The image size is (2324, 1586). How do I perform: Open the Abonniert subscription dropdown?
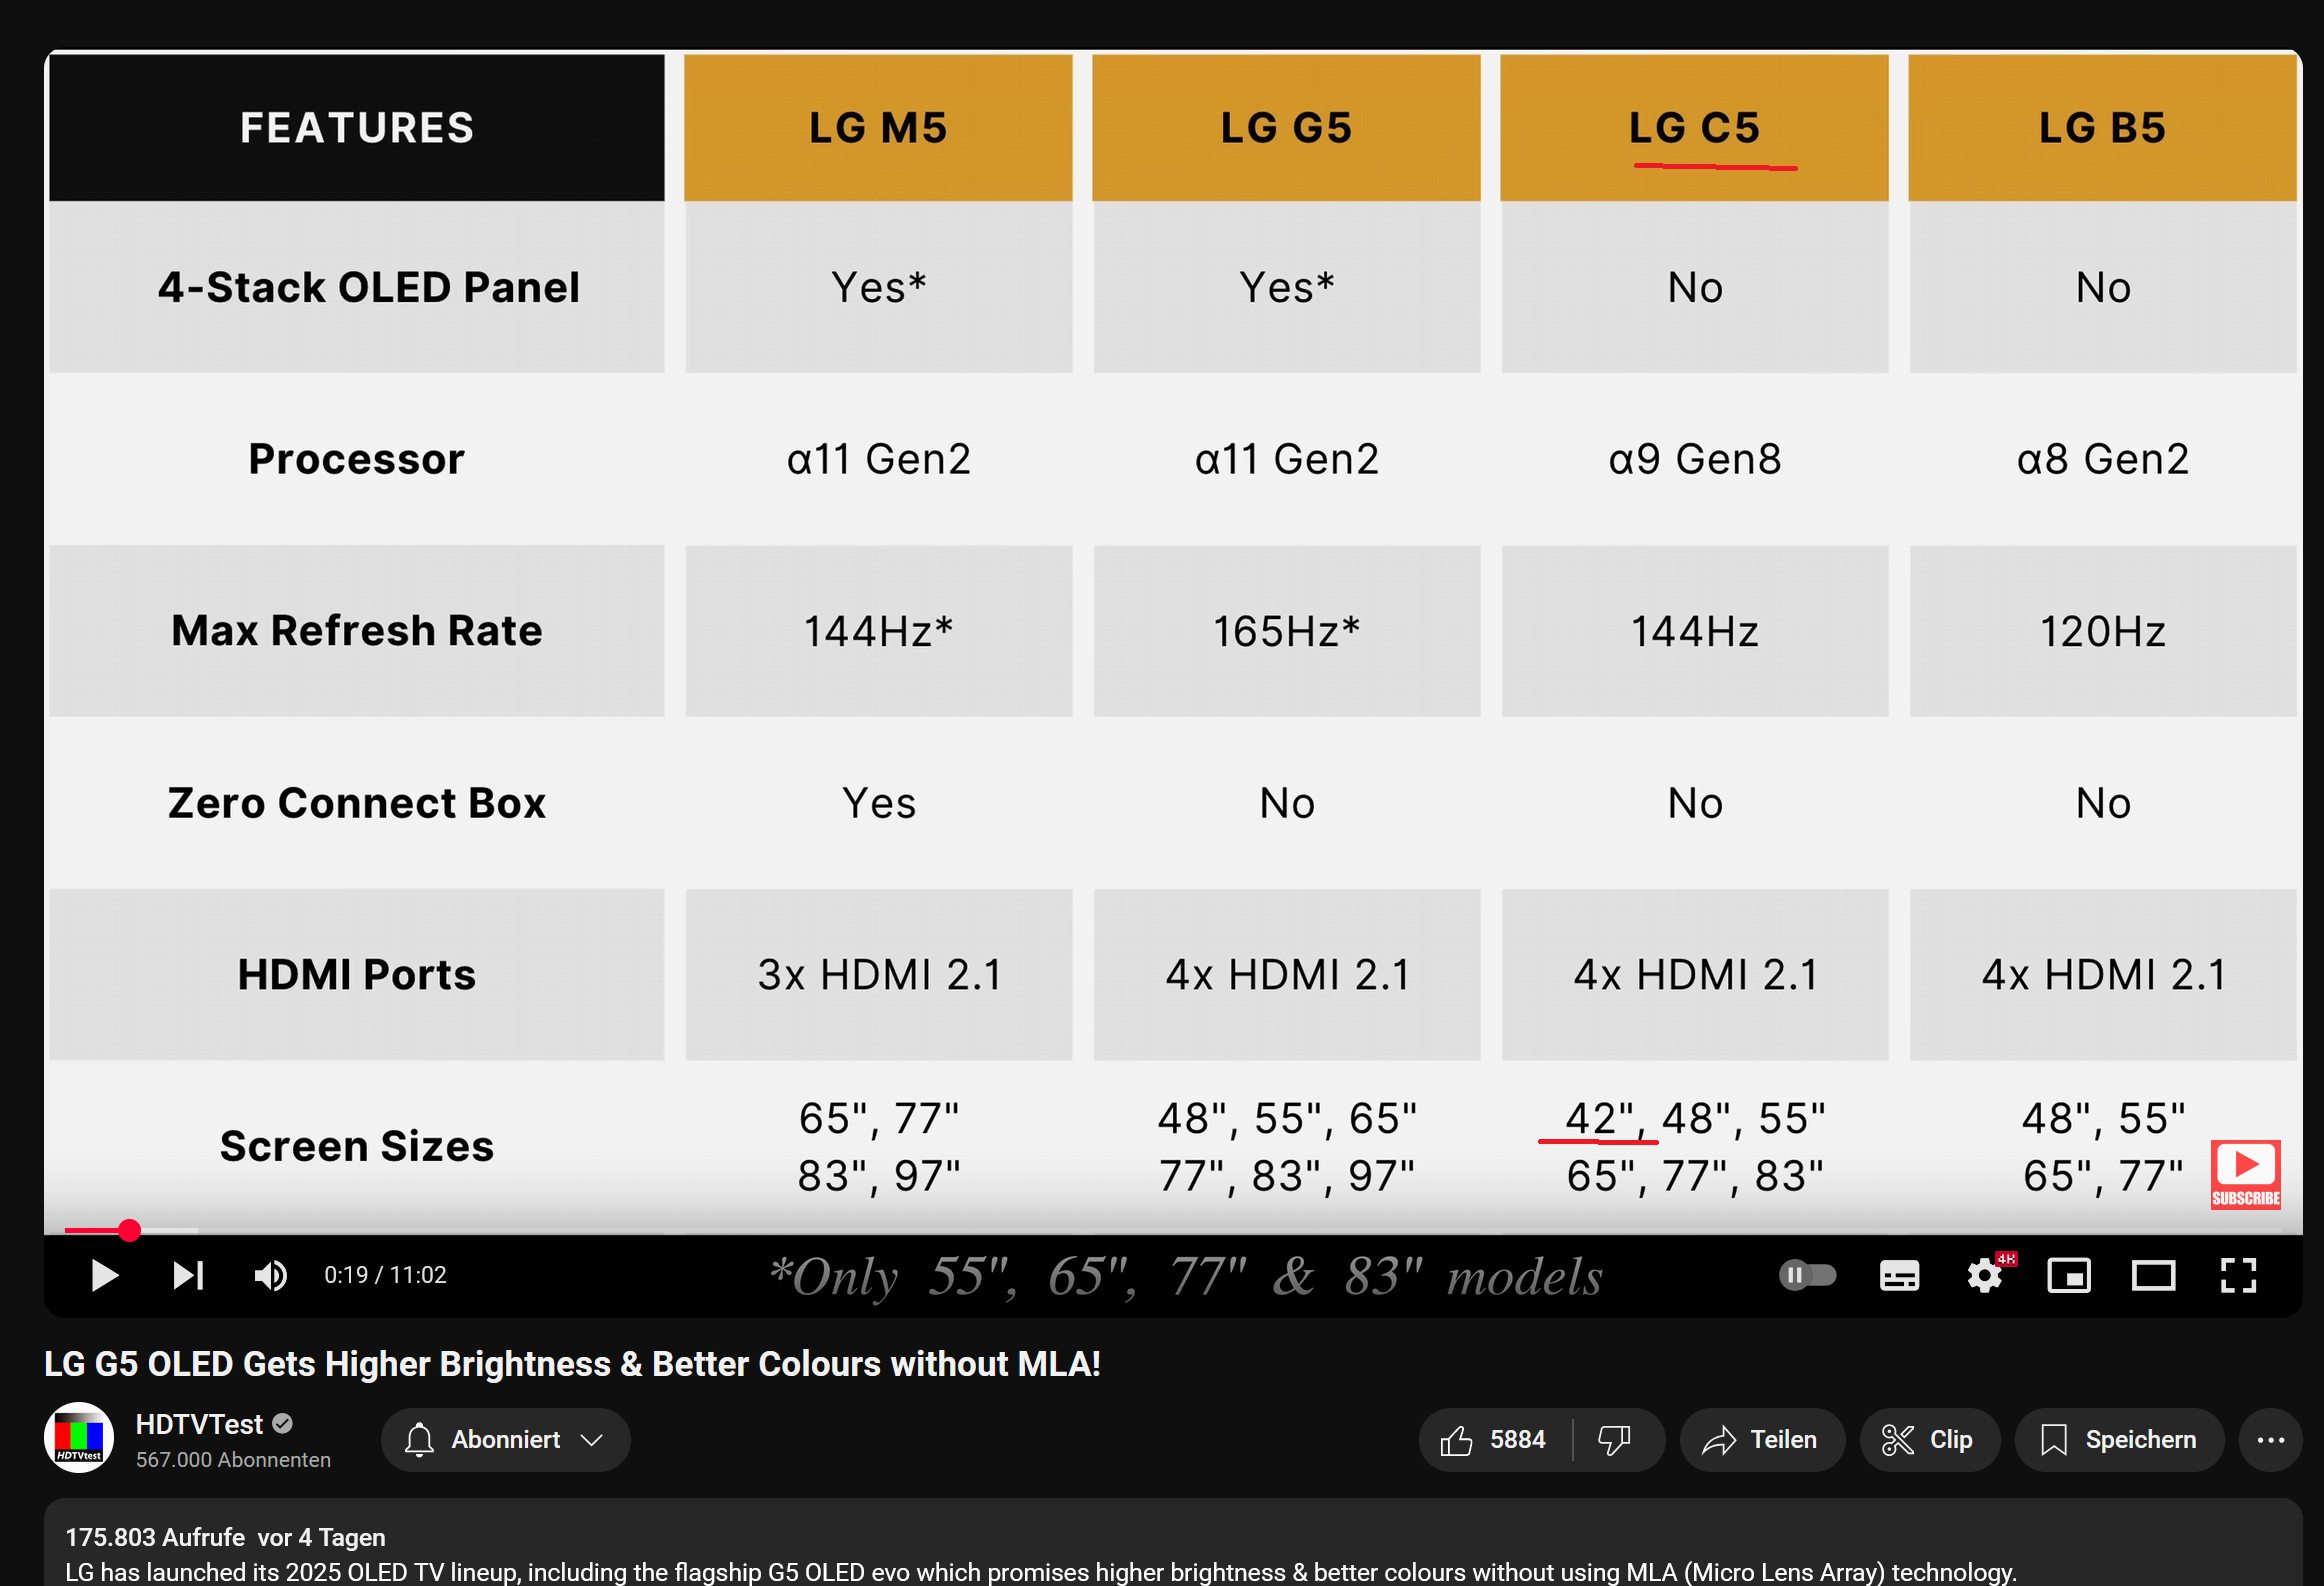[x=505, y=1440]
